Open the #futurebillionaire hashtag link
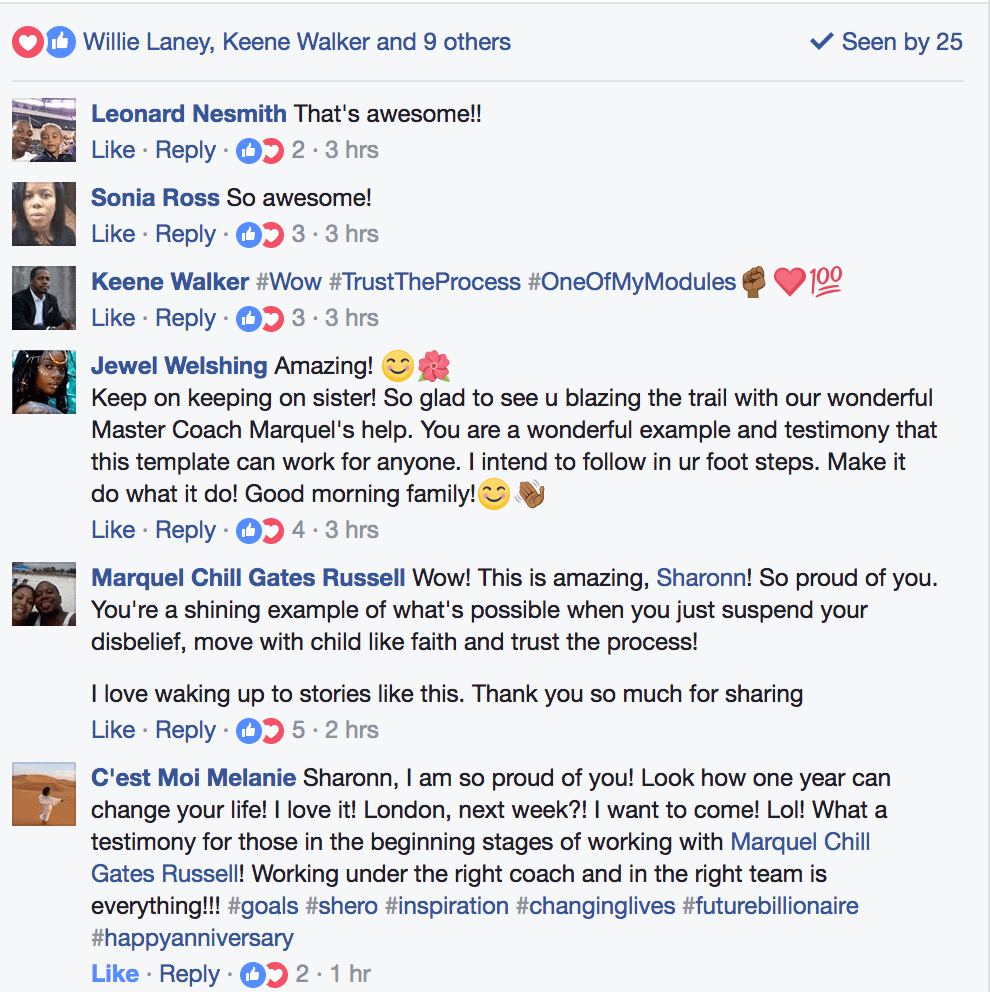 tap(770, 906)
